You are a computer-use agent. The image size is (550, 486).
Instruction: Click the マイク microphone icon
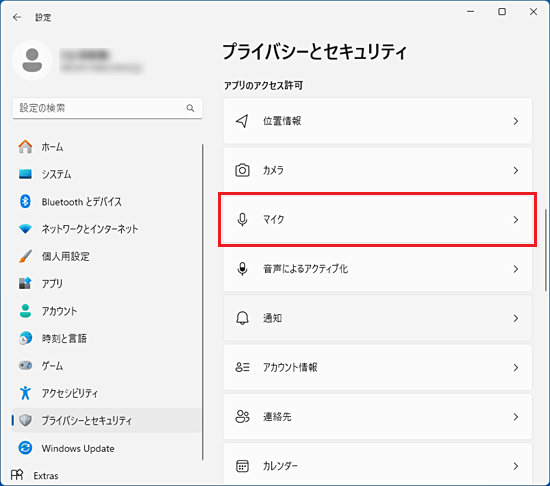click(242, 220)
